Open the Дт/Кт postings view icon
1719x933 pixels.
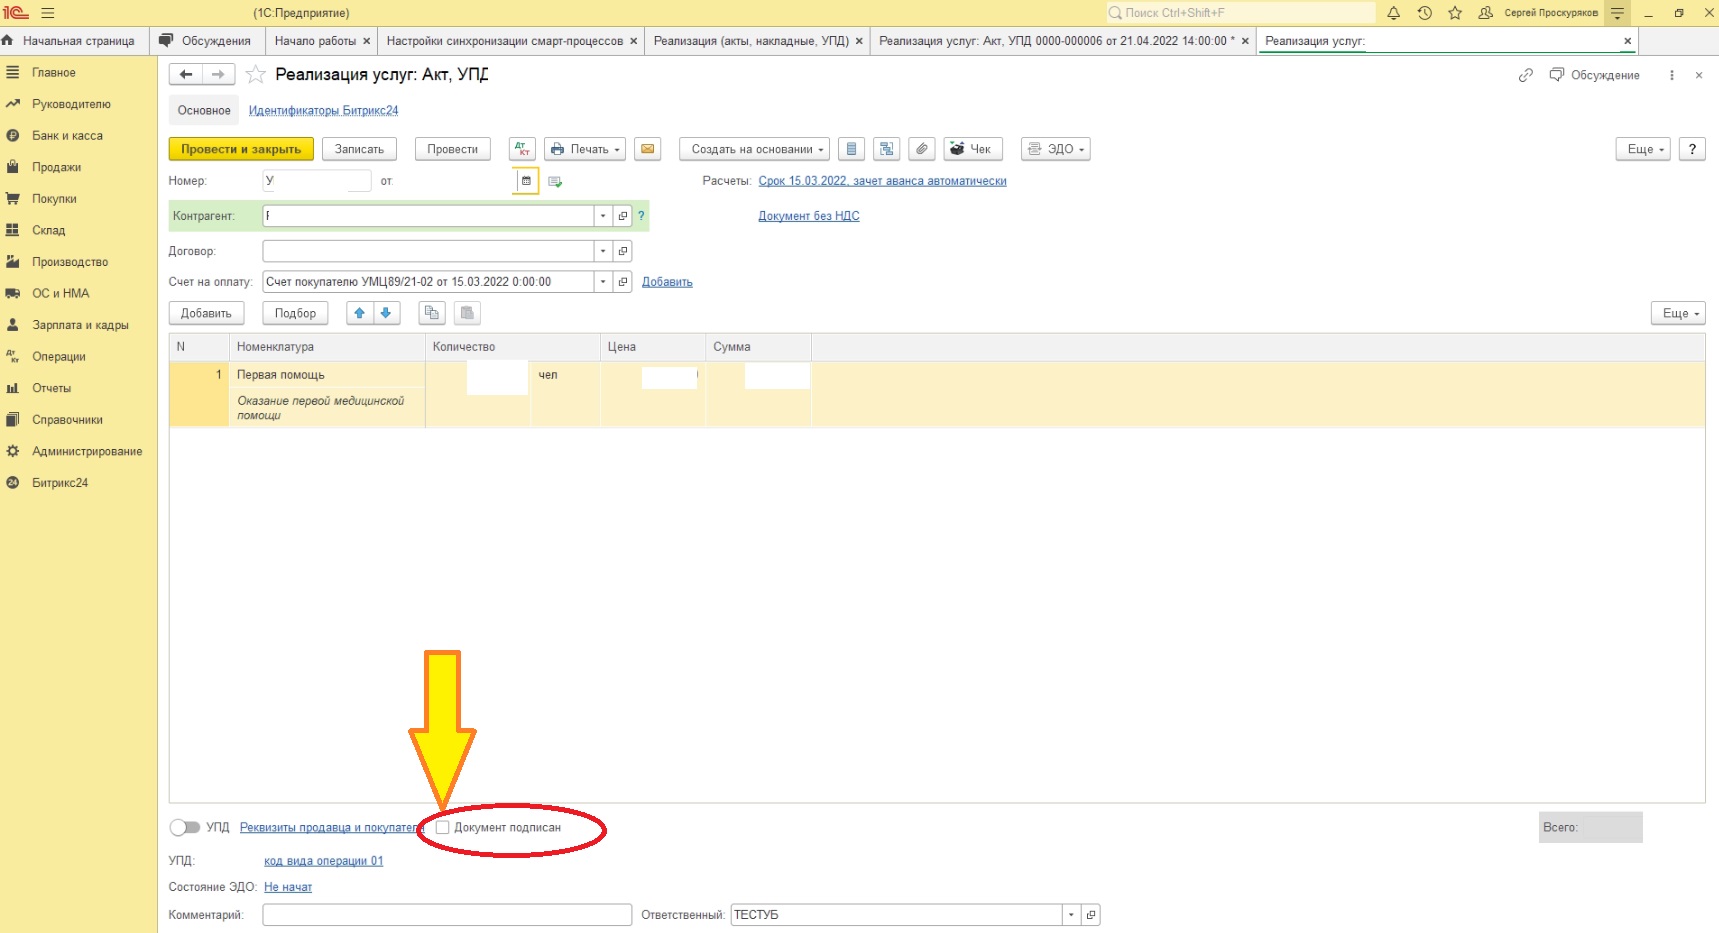click(522, 149)
